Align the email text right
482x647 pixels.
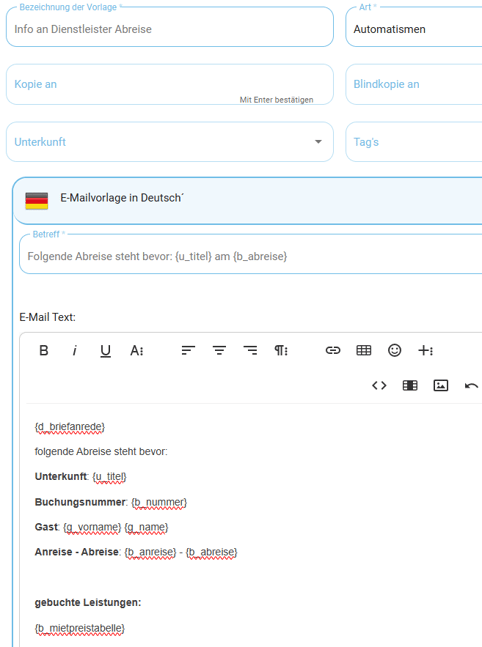250,350
